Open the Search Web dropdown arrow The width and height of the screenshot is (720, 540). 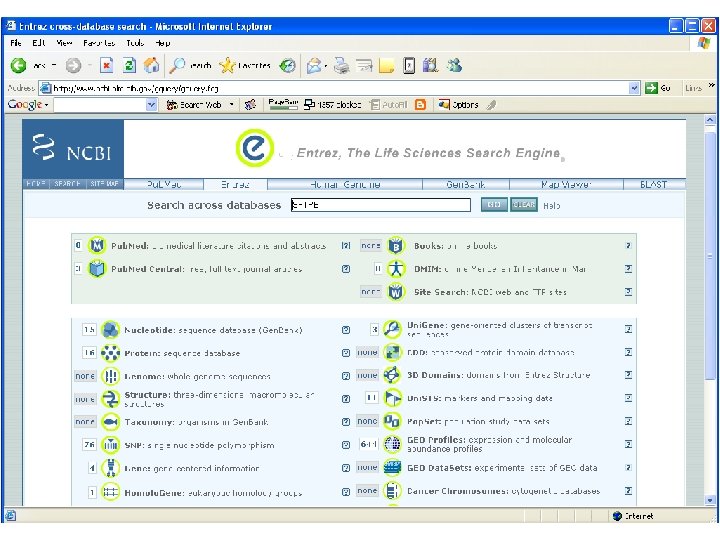pyautogui.click(x=231, y=105)
